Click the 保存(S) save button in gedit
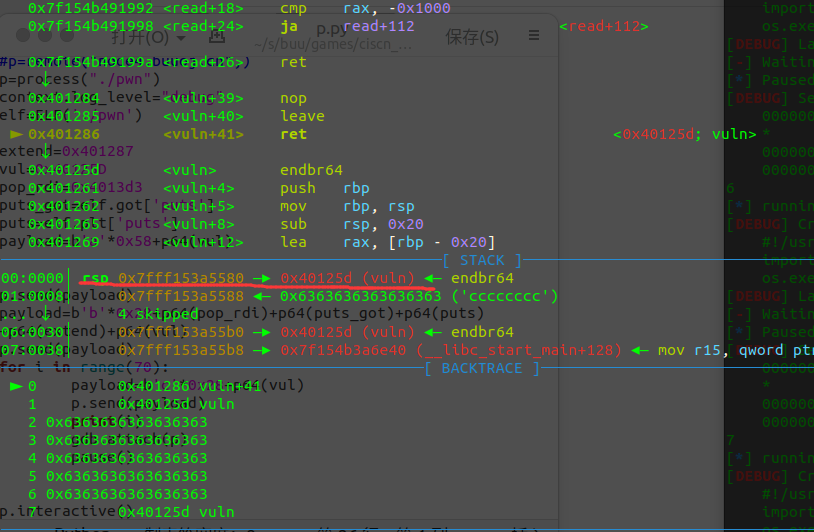 [x=472, y=37]
